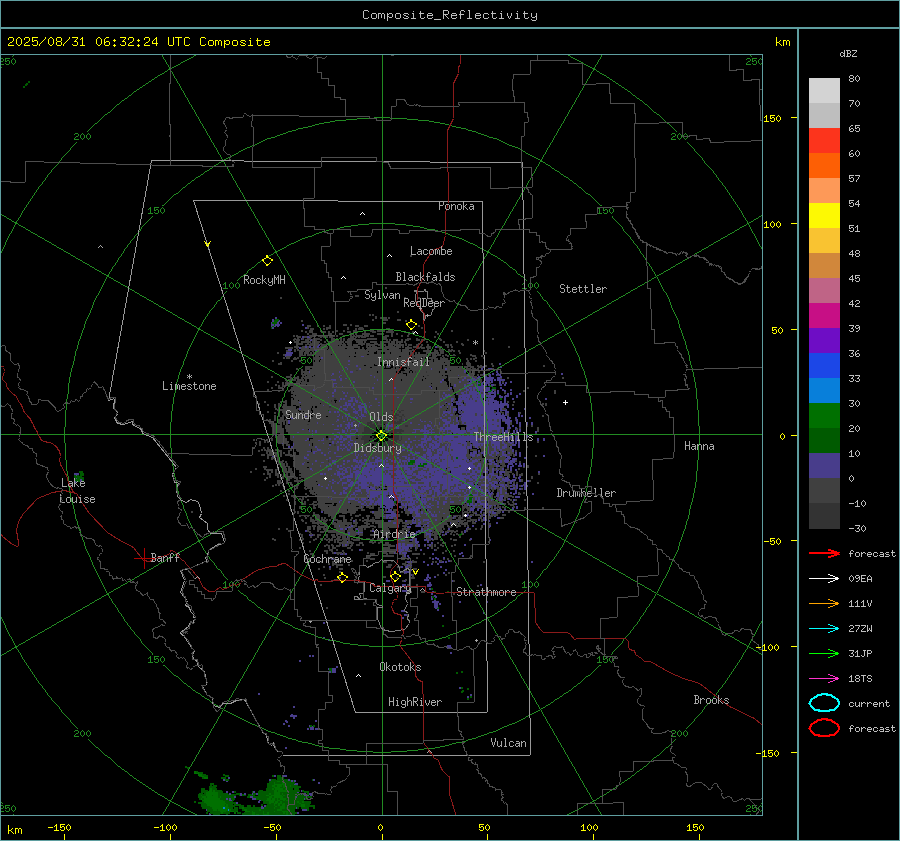900x841 pixels.
Task: Click the Hanna label
Action: click(699, 446)
